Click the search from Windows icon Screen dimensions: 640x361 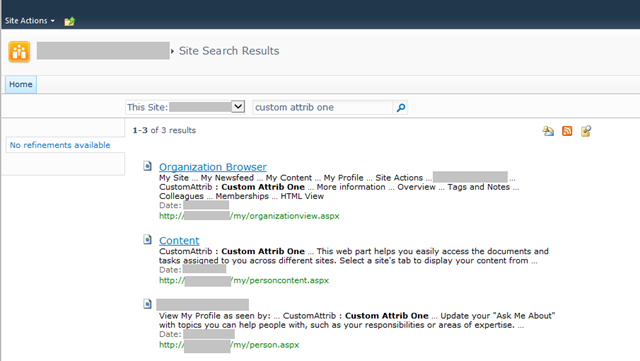[586, 131]
